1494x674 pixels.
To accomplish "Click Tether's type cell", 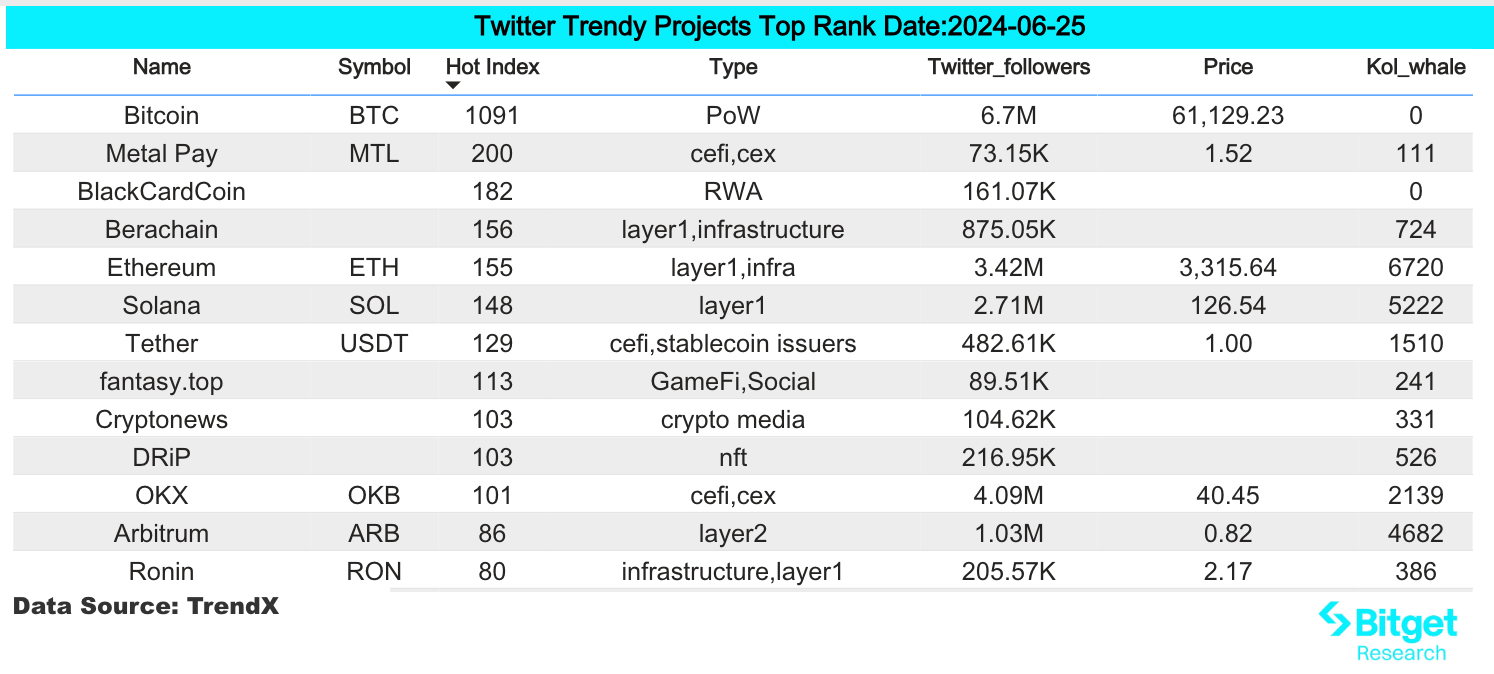I will point(733,344).
